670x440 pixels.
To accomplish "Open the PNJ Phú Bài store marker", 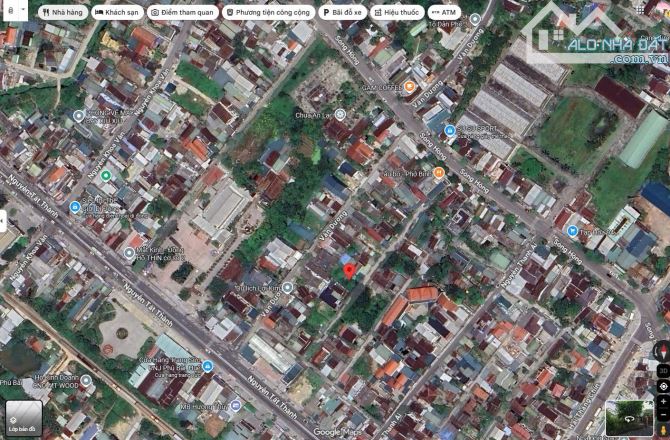I will click(x=207, y=366).
